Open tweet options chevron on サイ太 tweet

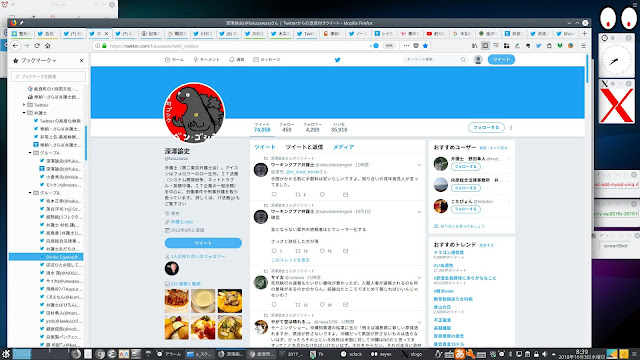click(x=419, y=278)
